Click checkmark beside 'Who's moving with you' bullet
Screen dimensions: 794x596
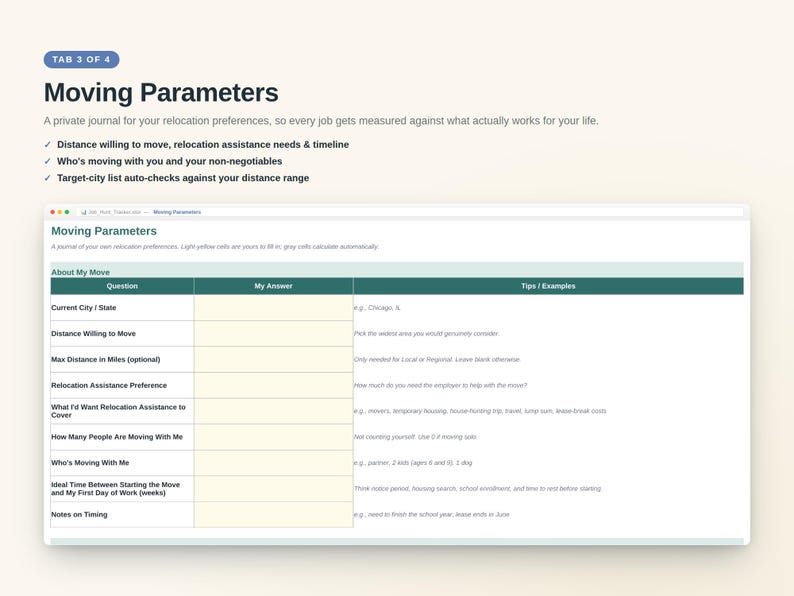pos(48,161)
